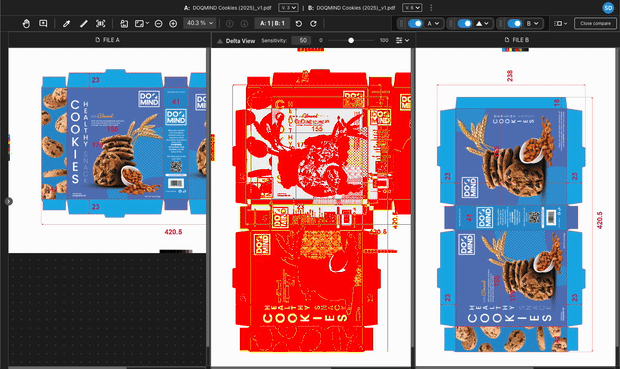Open the panel layout dropdown
This screenshot has height=369, width=620.
560,23
